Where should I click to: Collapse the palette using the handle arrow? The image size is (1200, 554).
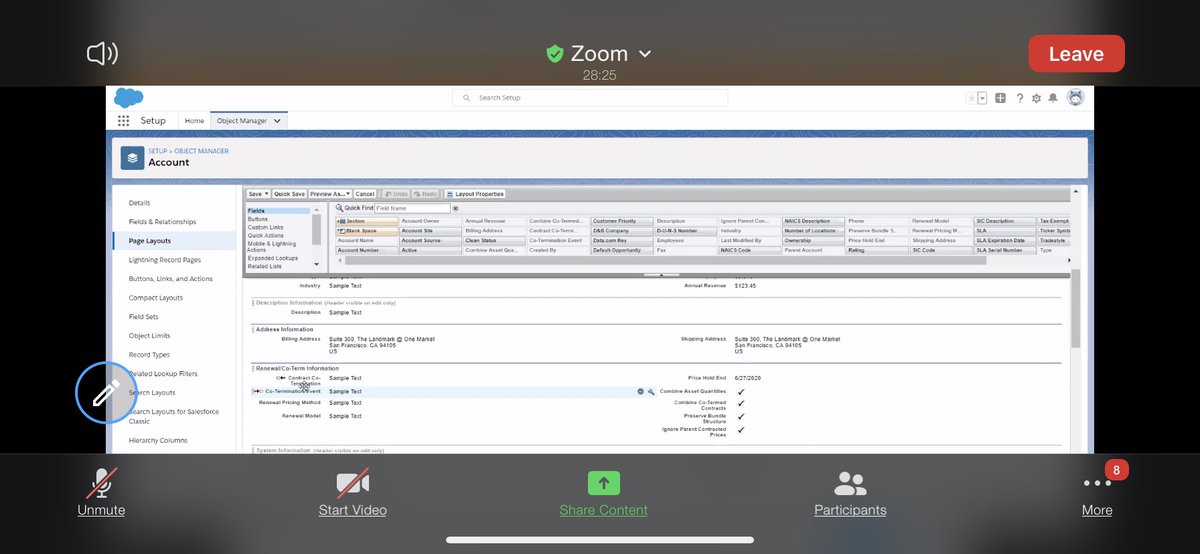661,274
